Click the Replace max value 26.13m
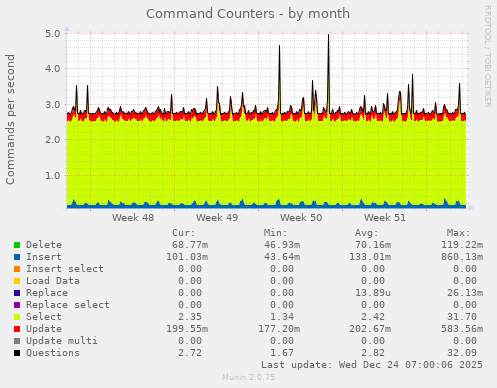This screenshot has height=388, width=497. click(x=465, y=293)
